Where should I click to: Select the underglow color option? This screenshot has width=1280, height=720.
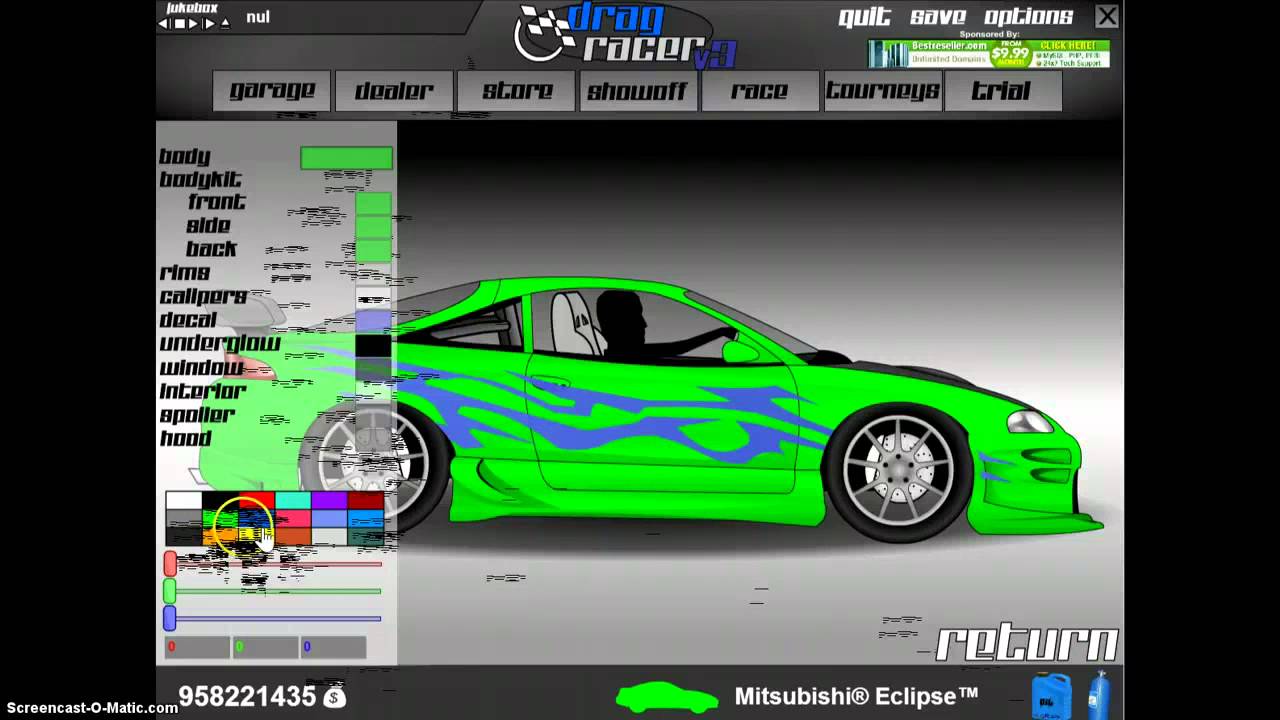[x=220, y=344]
